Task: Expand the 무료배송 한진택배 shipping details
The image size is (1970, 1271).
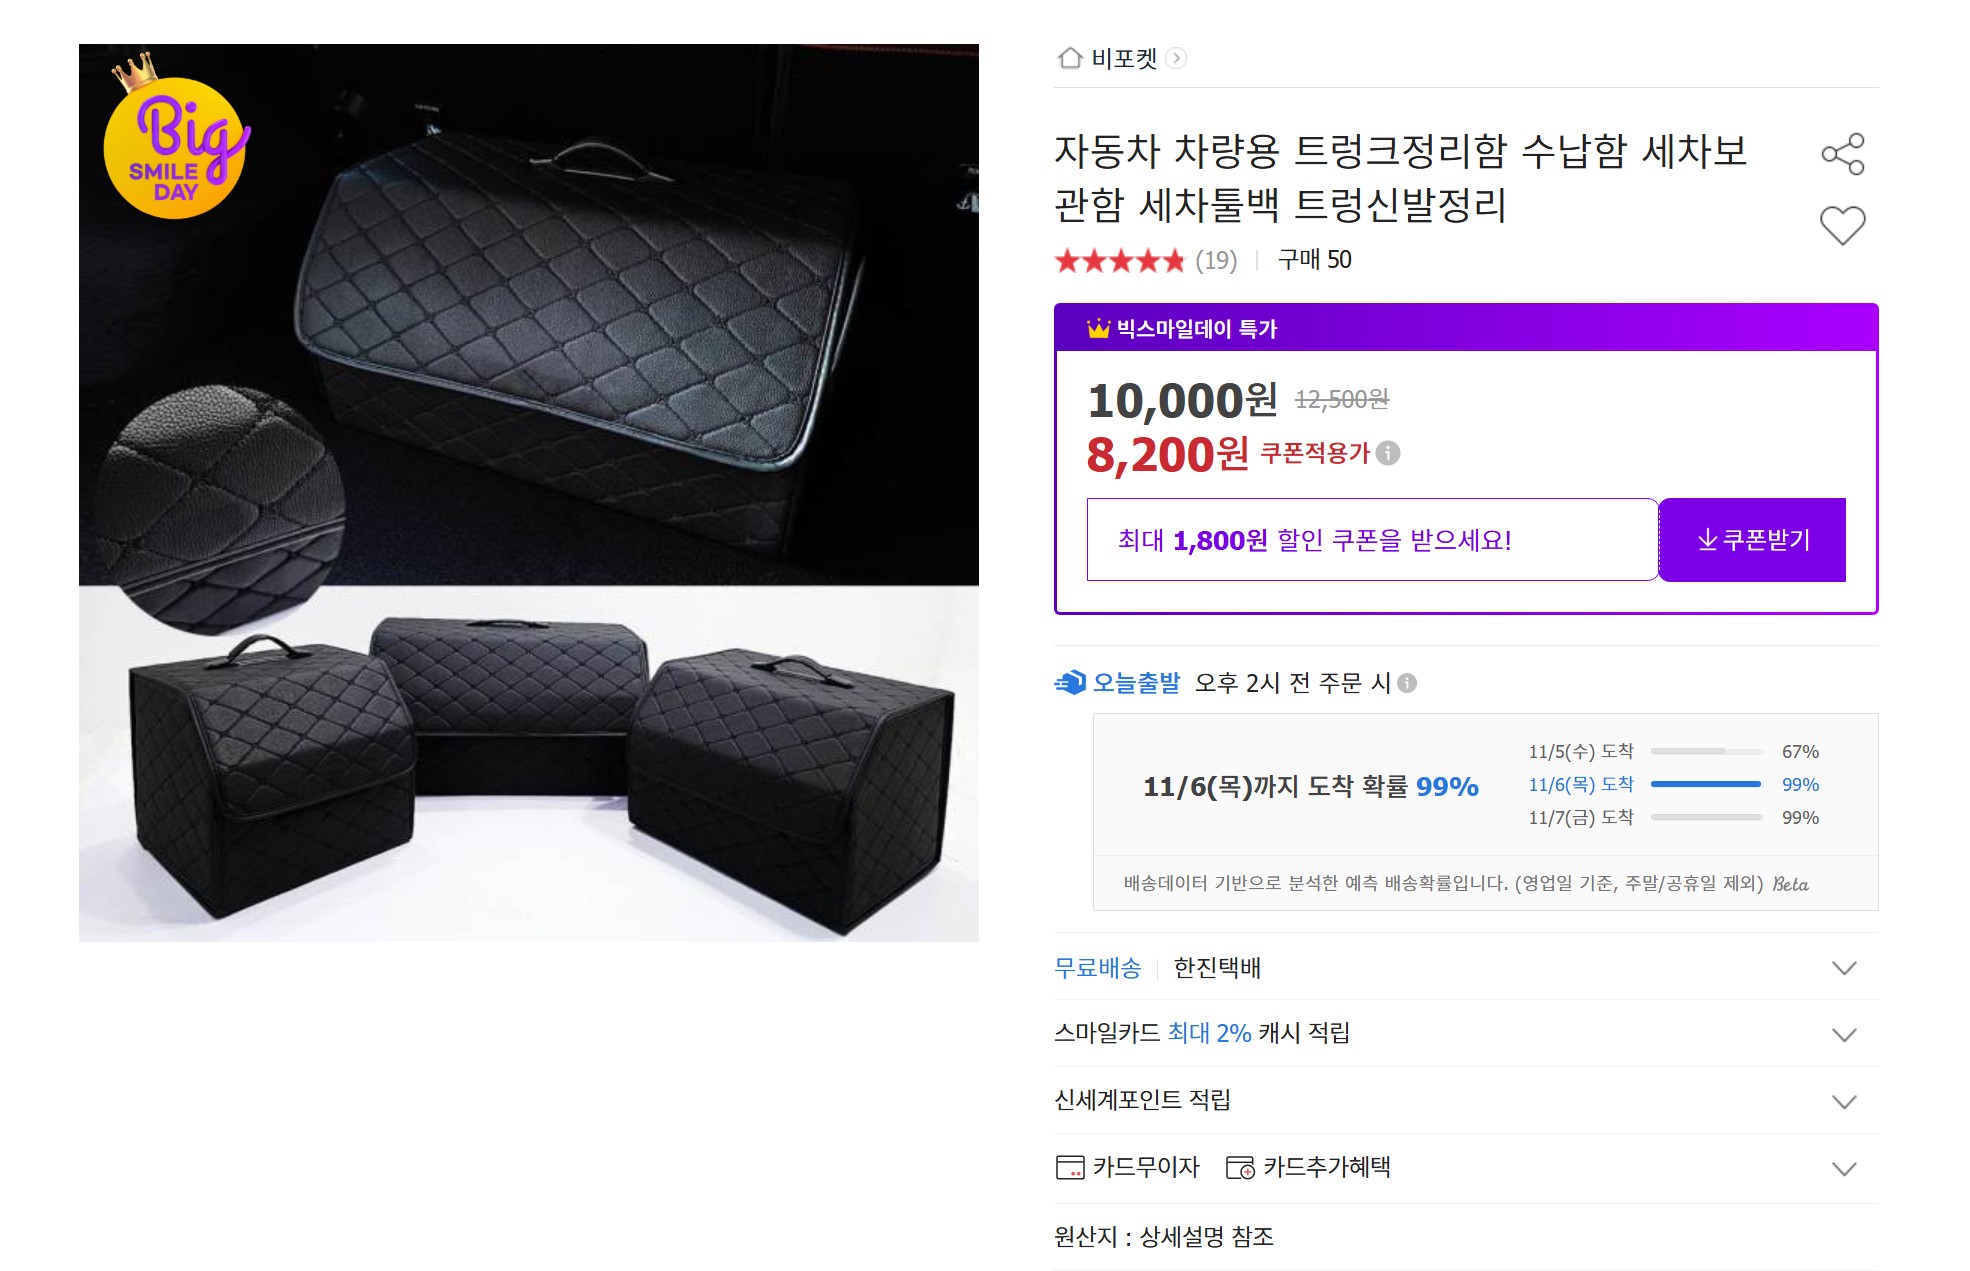Action: coord(1843,968)
